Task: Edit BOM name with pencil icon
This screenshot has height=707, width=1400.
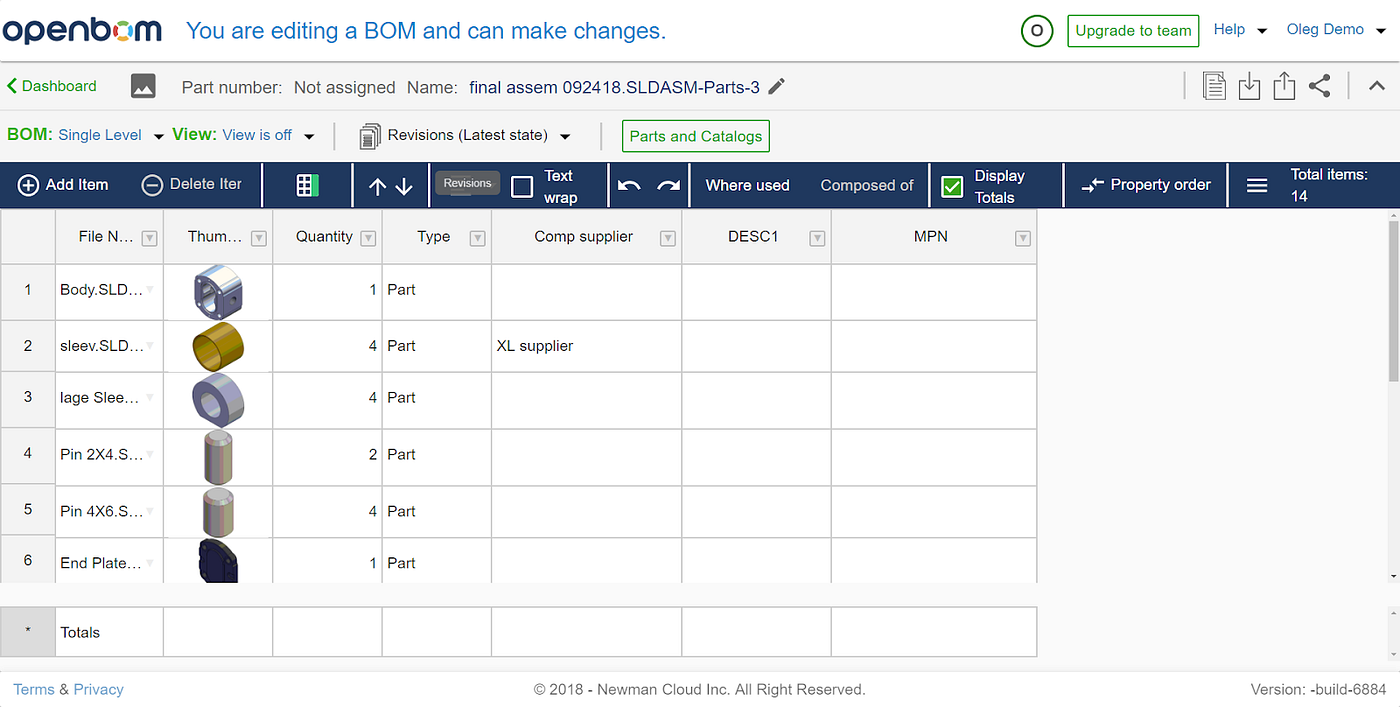Action: point(777,86)
